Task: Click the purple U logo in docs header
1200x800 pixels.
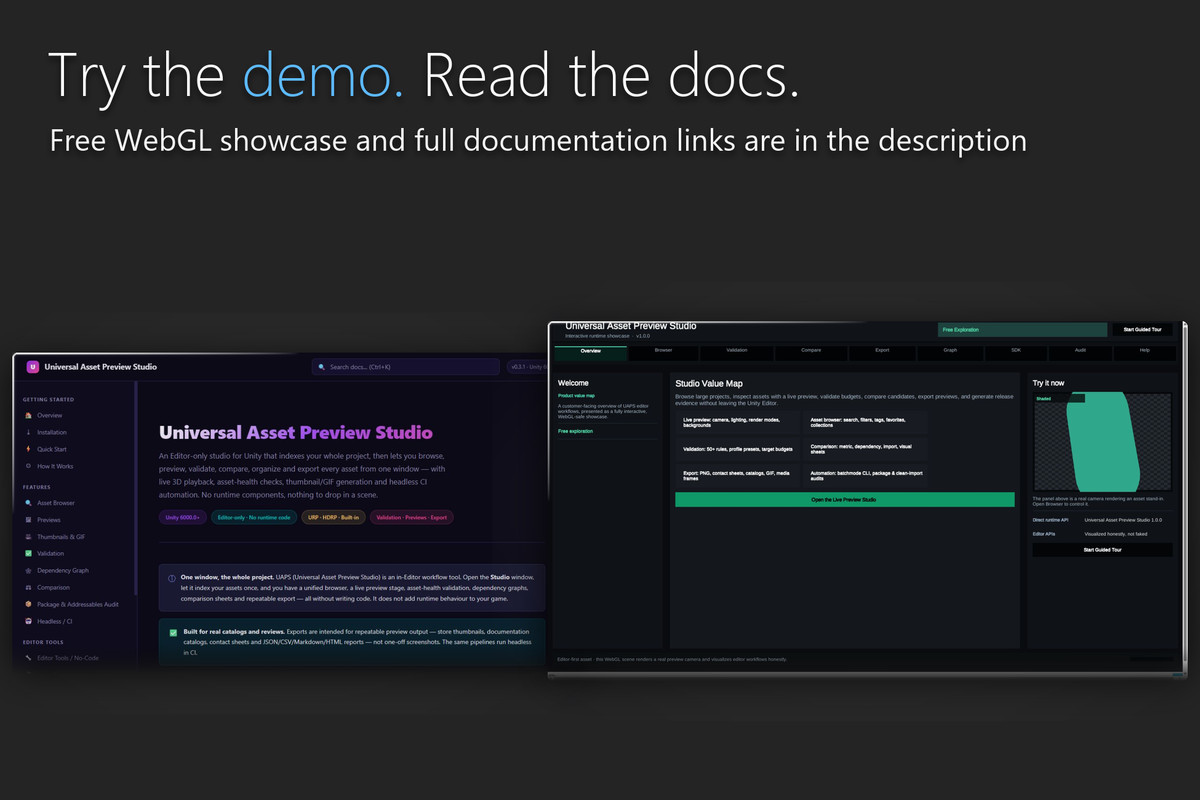Action: [33, 367]
